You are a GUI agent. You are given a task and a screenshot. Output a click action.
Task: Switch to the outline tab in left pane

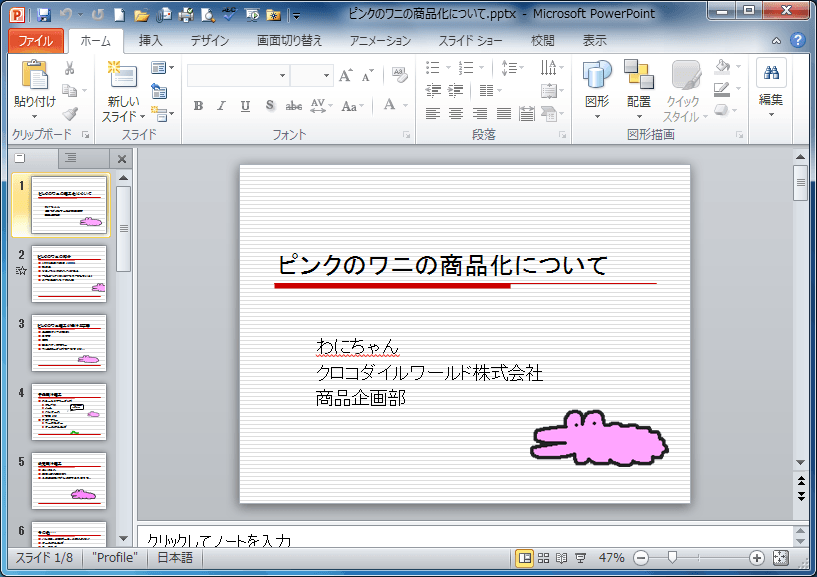tap(71, 158)
